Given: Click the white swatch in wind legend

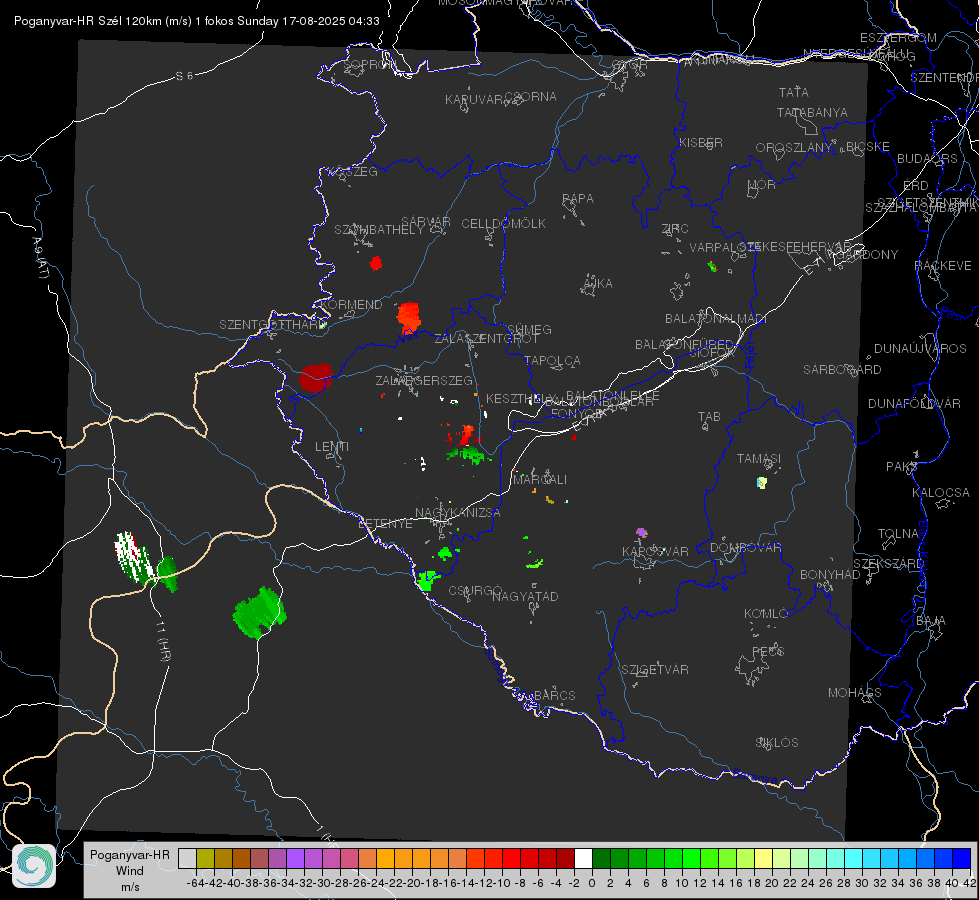Looking at the screenshot, I should coord(583,858).
